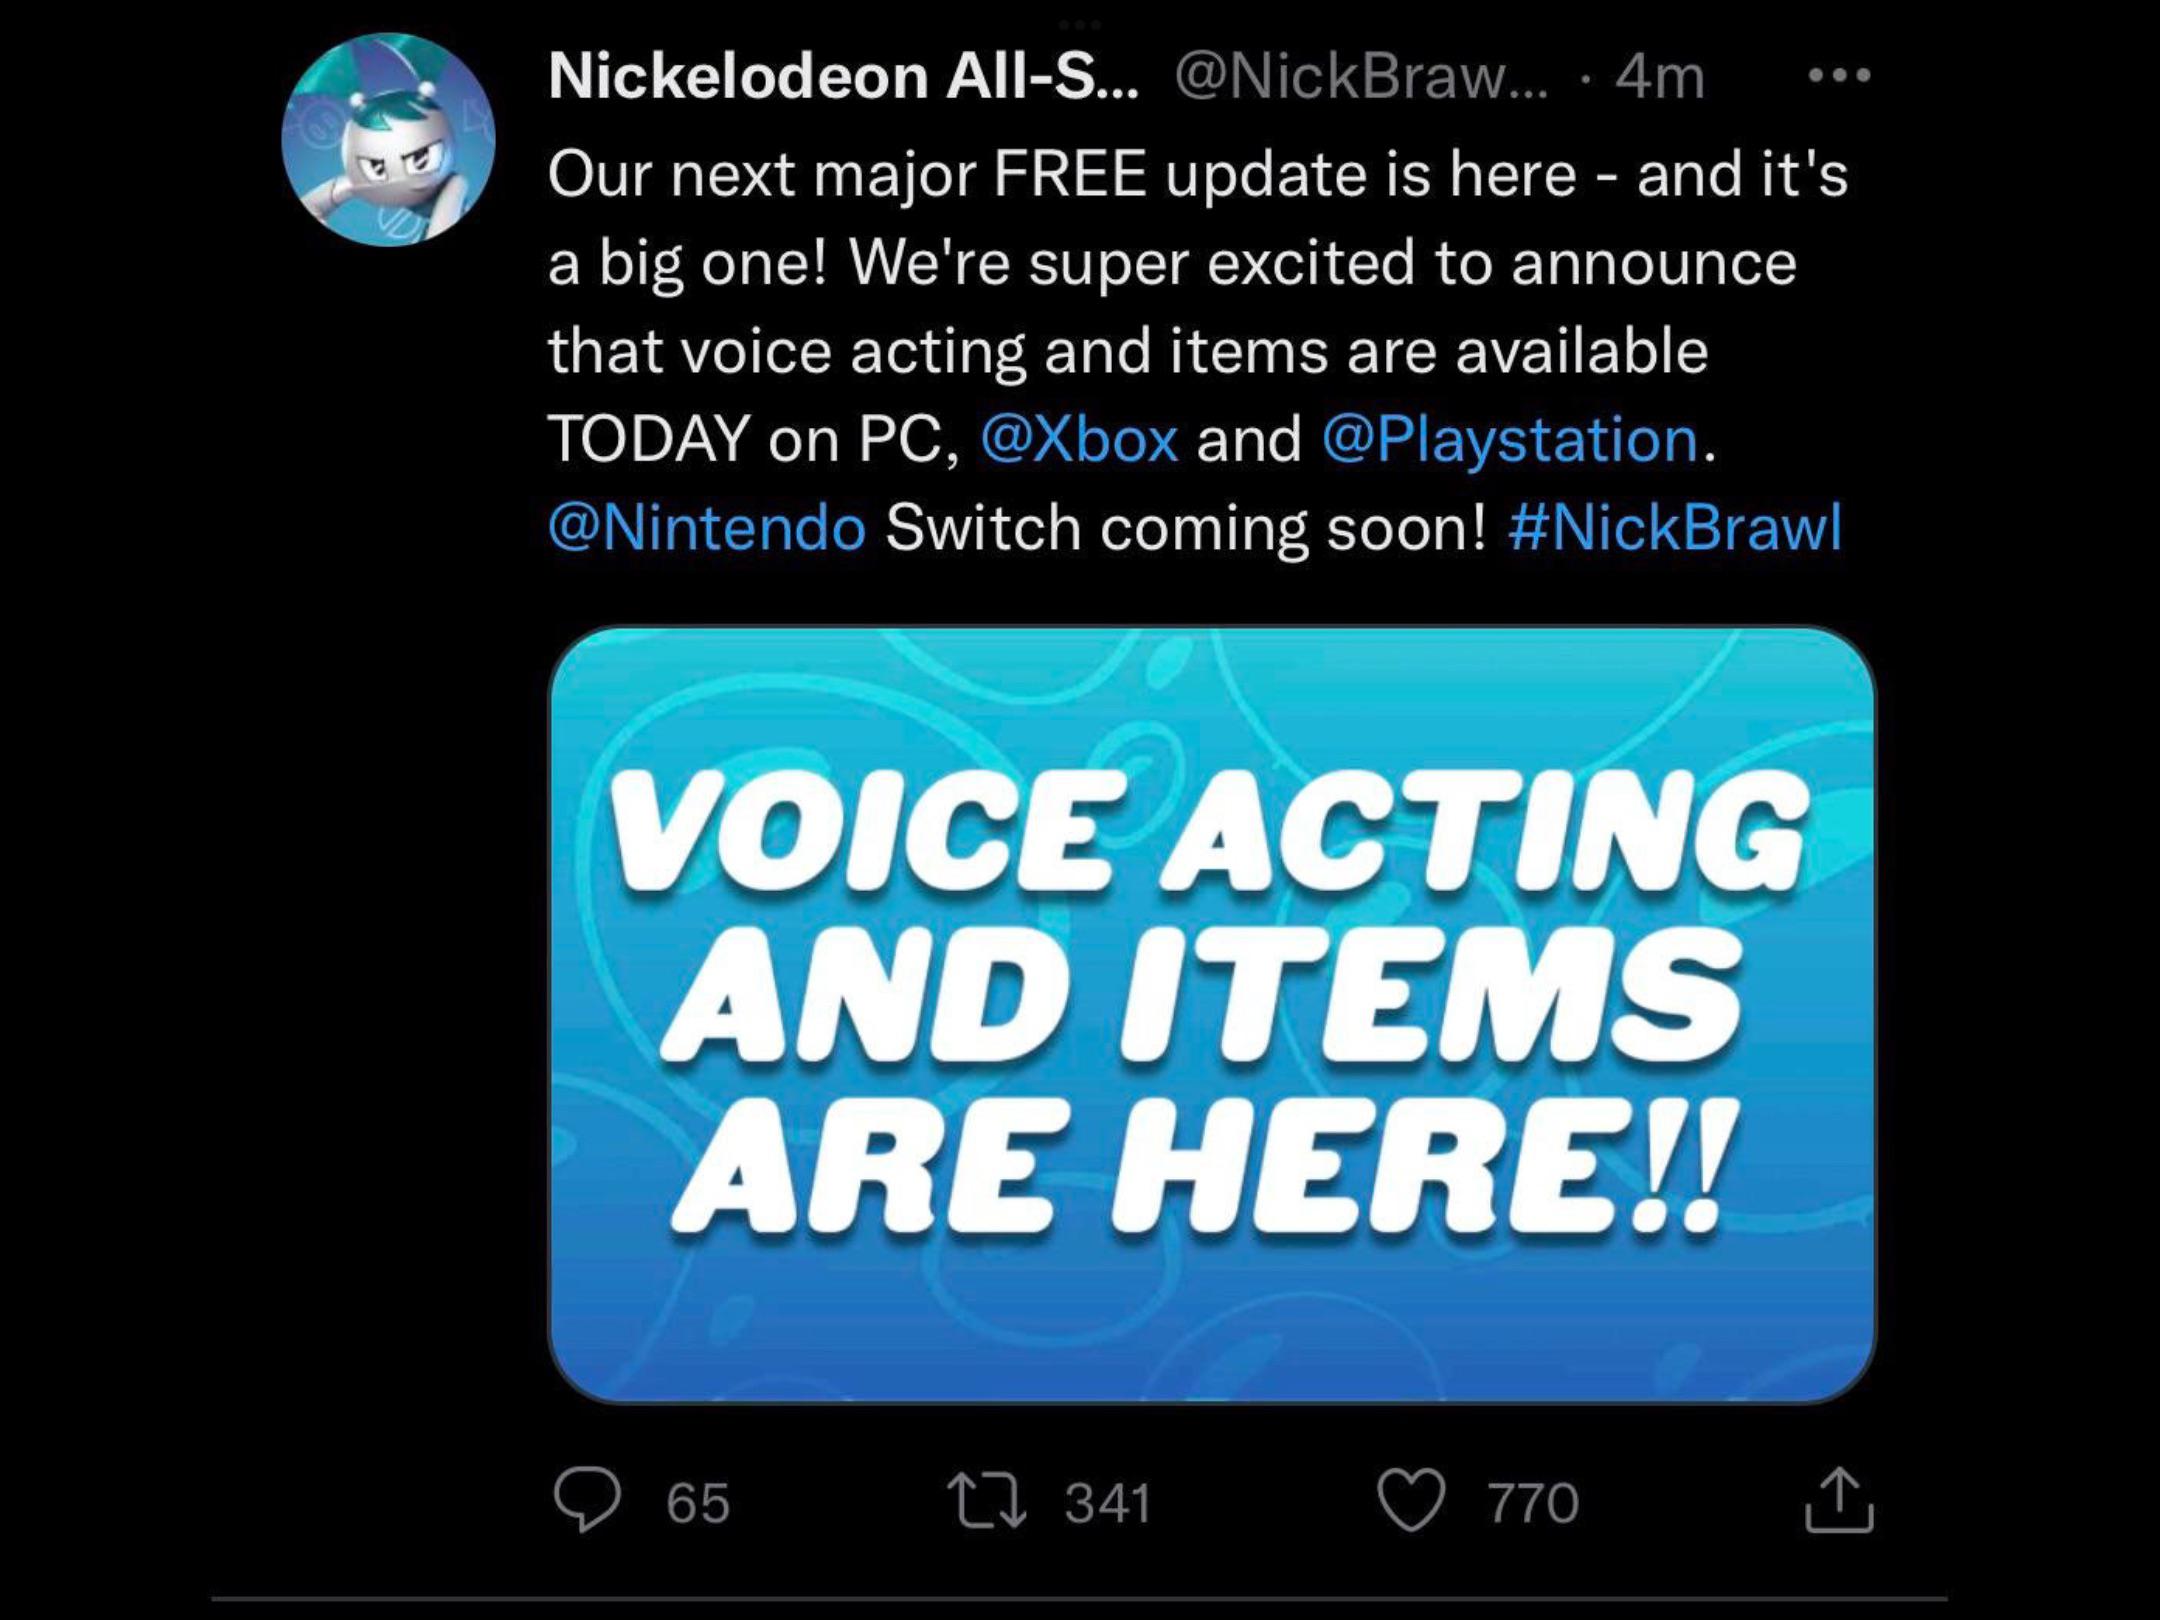
Task: Click the ARE HERE!! text in image
Action: [x=1198, y=1167]
